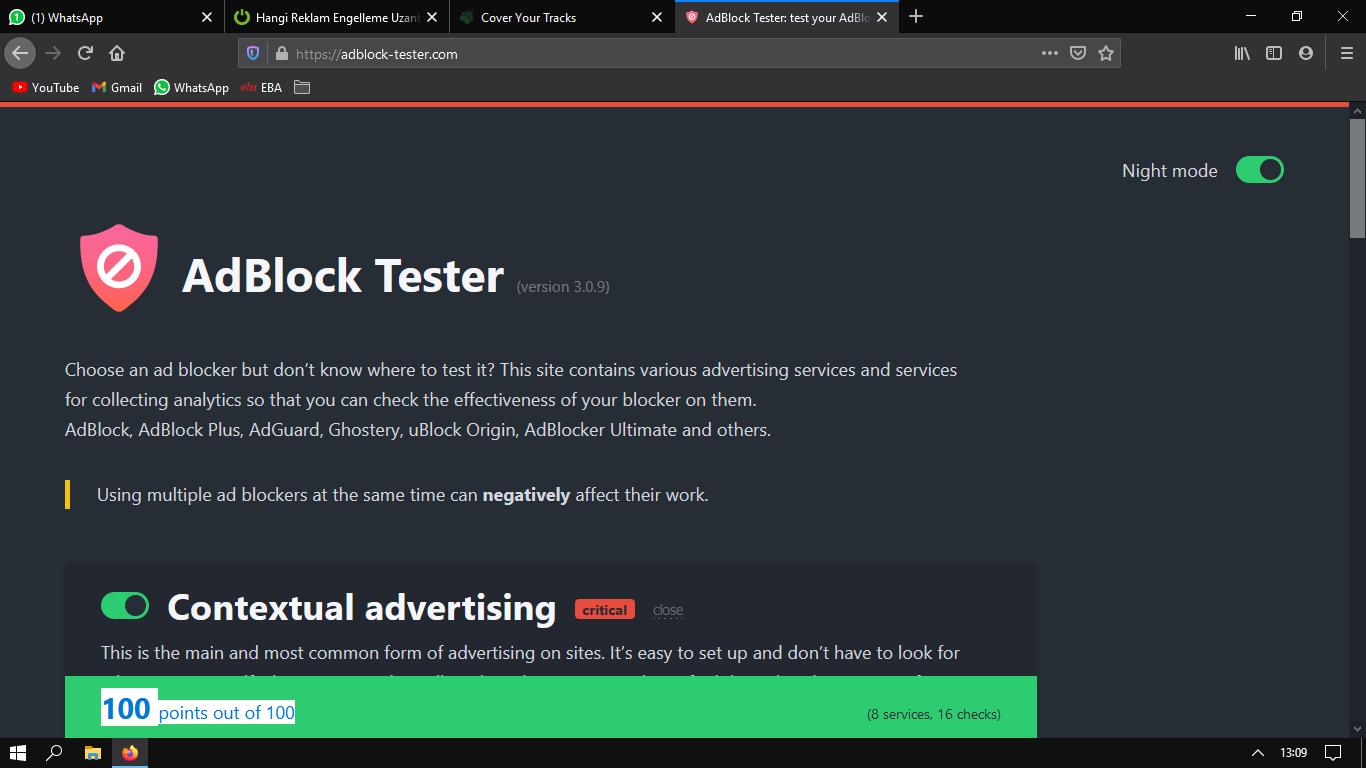Open page actions three-dot menu

1049,54
